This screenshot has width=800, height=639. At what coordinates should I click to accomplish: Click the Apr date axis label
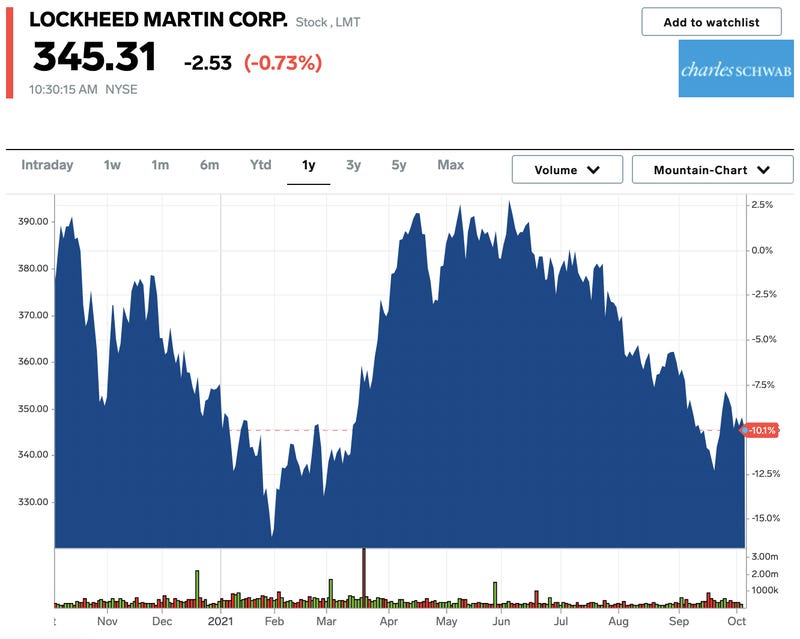tap(388, 622)
